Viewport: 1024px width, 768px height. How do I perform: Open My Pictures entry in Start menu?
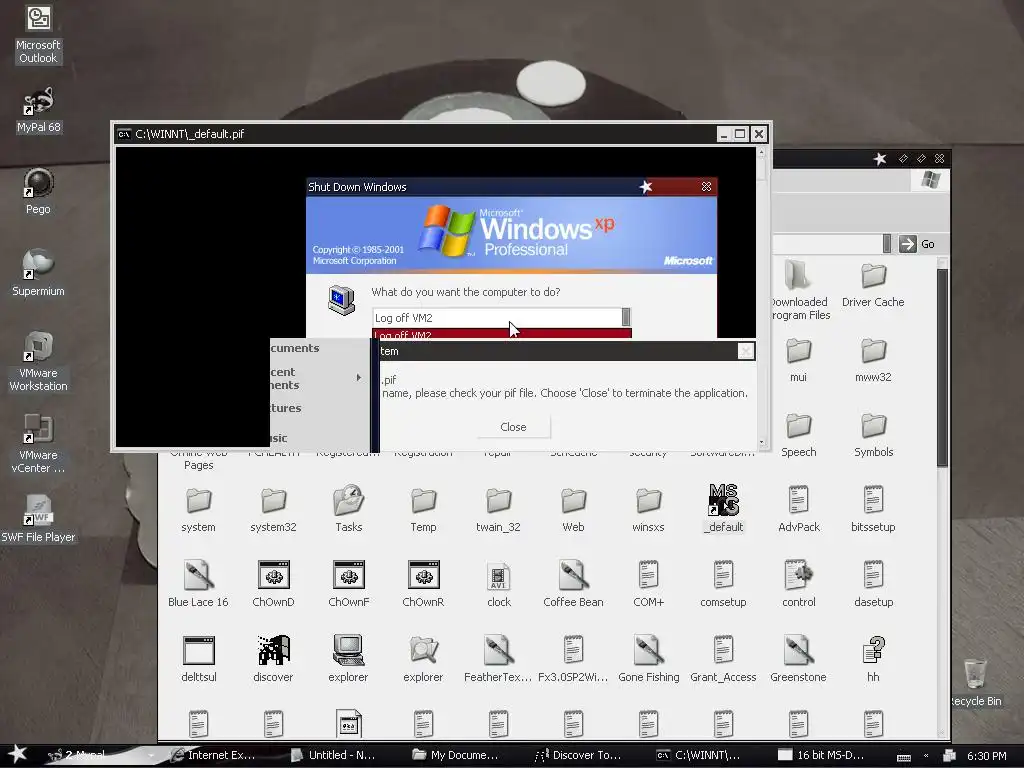[x=320, y=408]
